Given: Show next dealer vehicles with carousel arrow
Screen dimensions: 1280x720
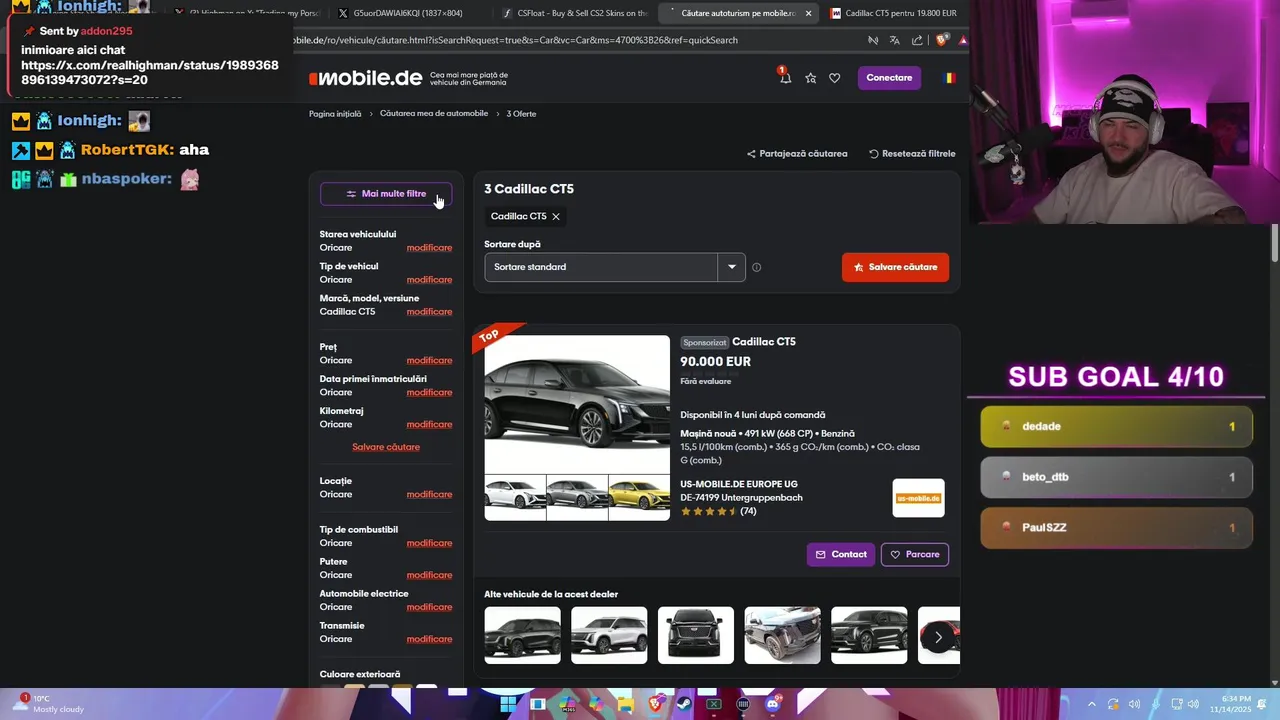Looking at the screenshot, I should (x=938, y=636).
